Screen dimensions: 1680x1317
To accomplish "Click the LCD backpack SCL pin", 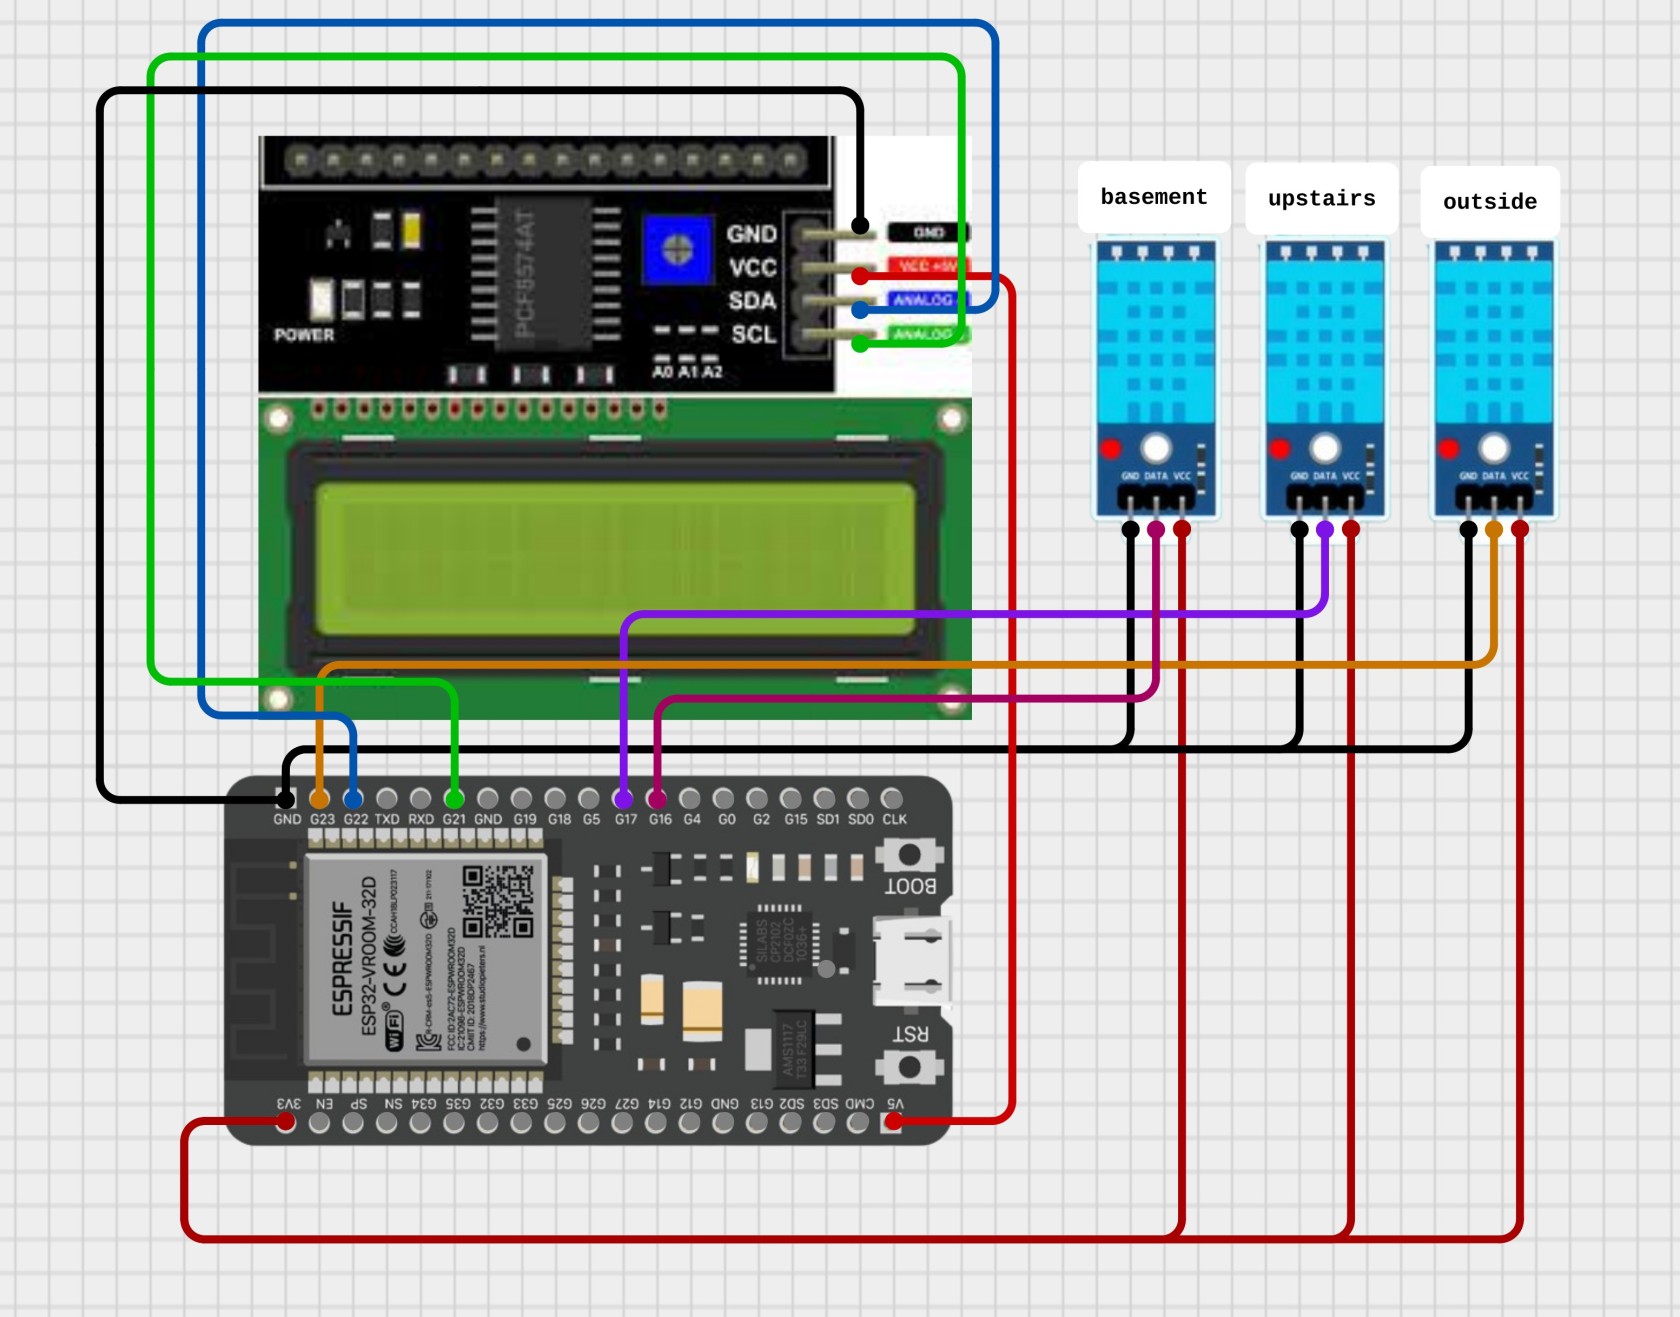I will tap(860, 343).
